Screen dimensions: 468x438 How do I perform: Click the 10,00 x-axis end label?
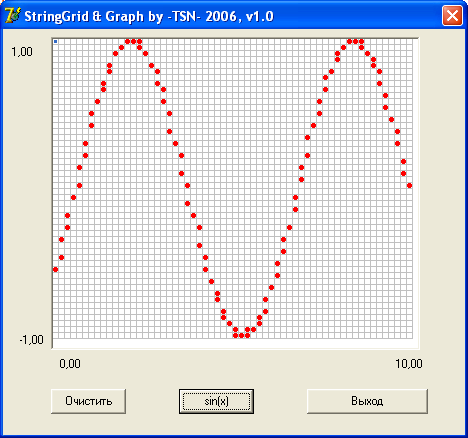pos(409,363)
